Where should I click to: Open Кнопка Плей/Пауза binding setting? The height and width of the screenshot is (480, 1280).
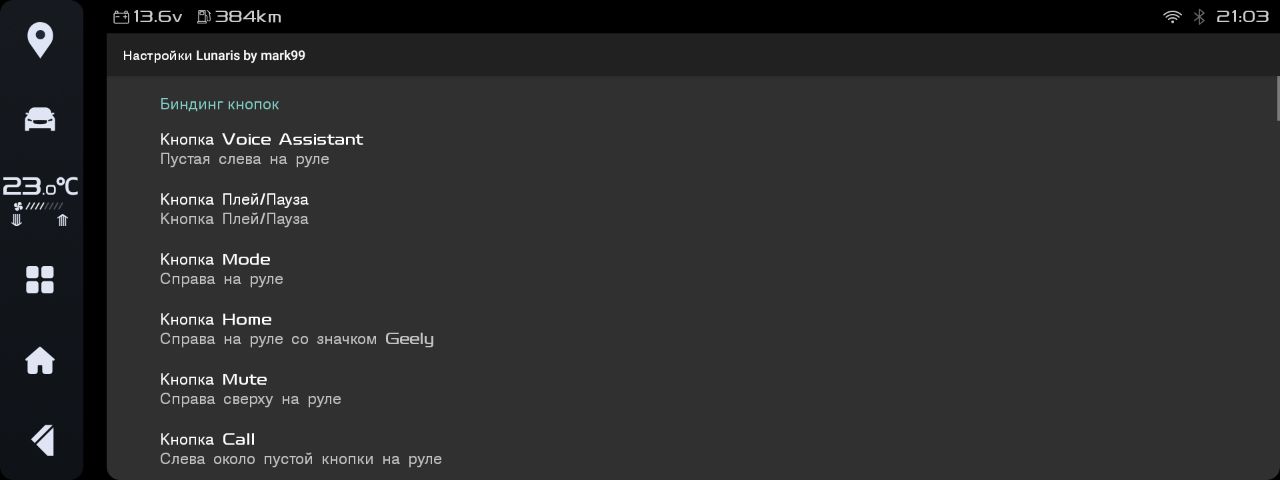691,208
